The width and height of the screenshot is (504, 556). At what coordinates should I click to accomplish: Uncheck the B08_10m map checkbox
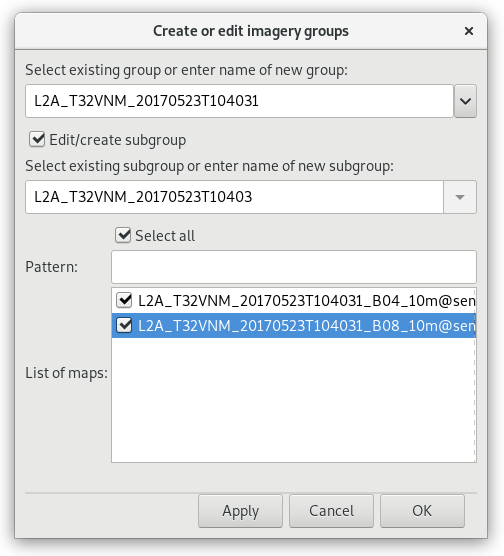[124, 325]
